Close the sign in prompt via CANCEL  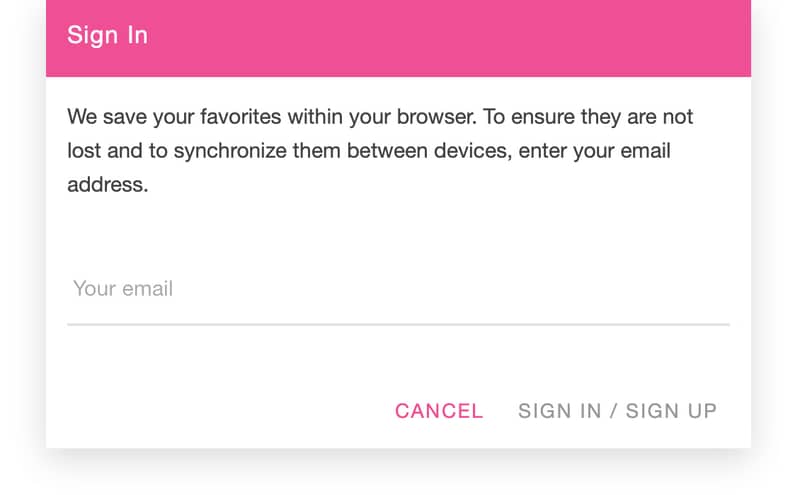(439, 411)
